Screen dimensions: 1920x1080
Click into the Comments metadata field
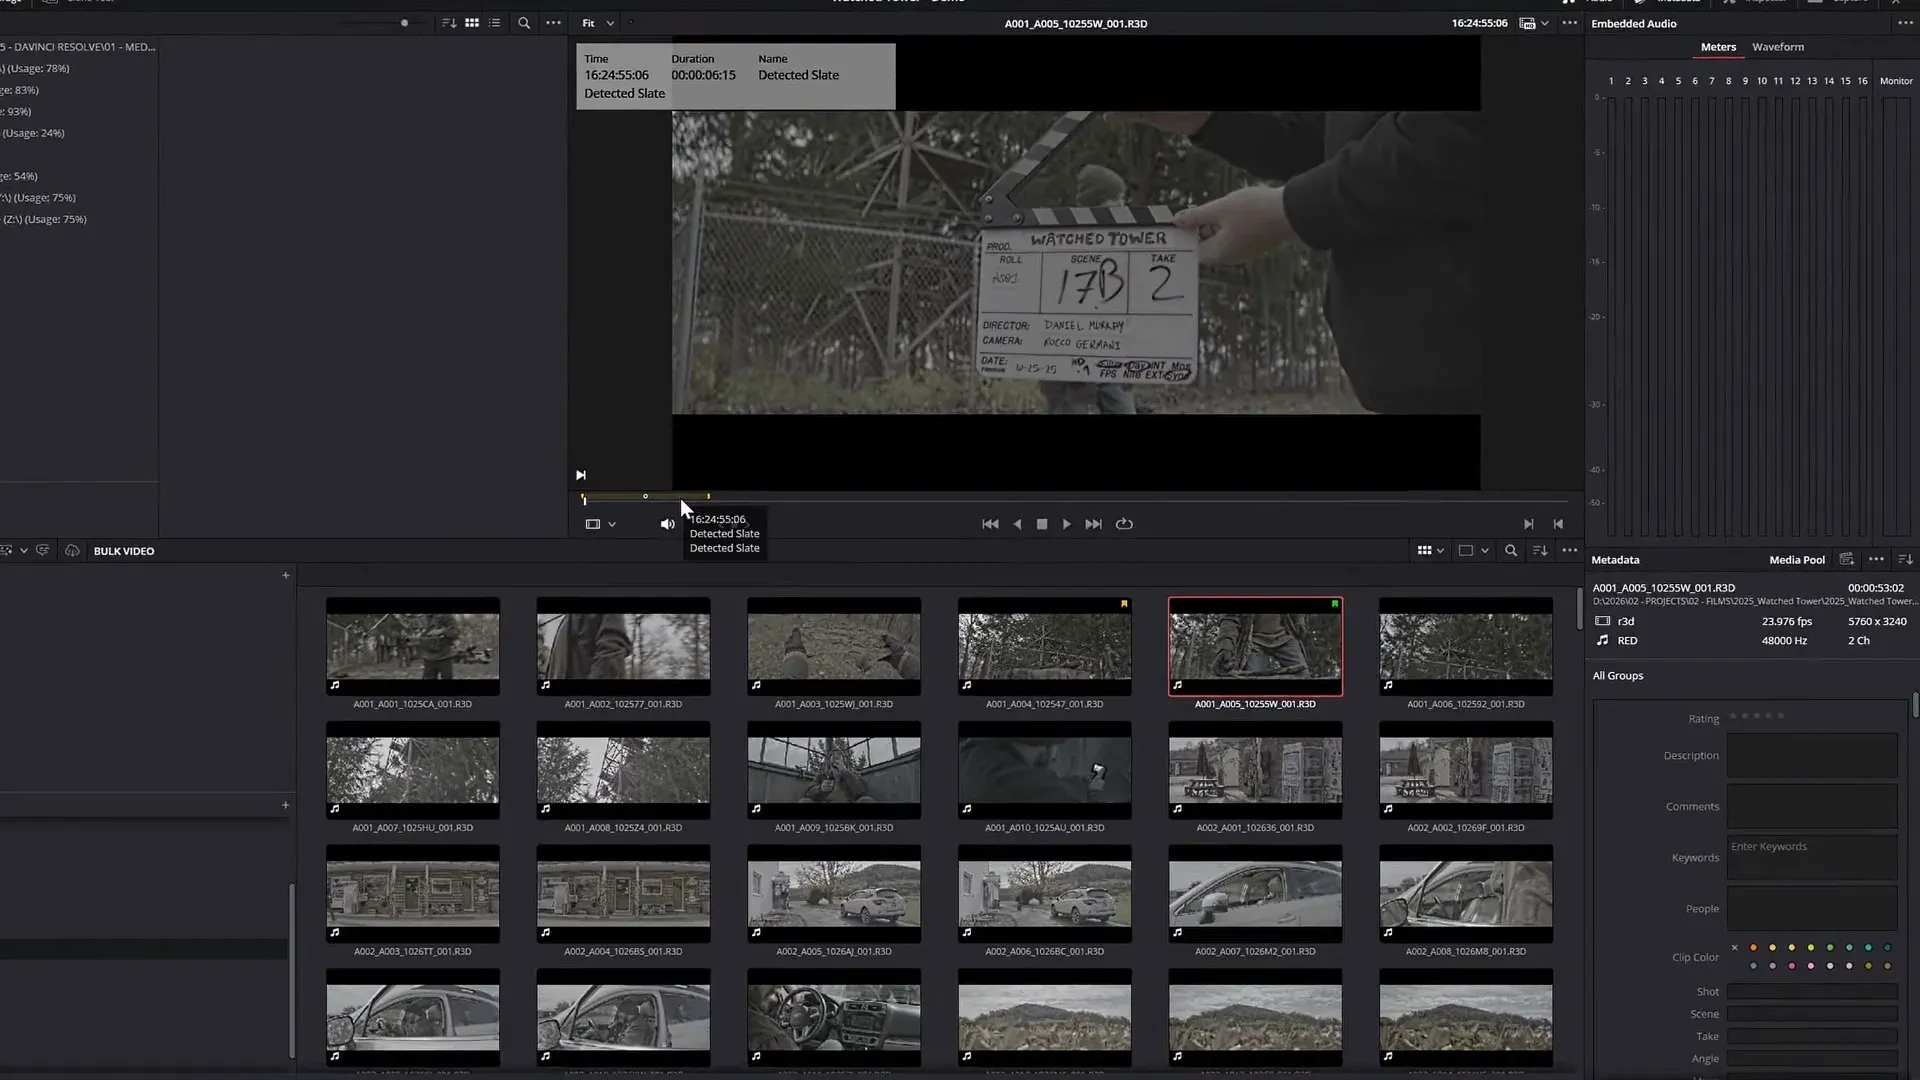[x=1812, y=807]
